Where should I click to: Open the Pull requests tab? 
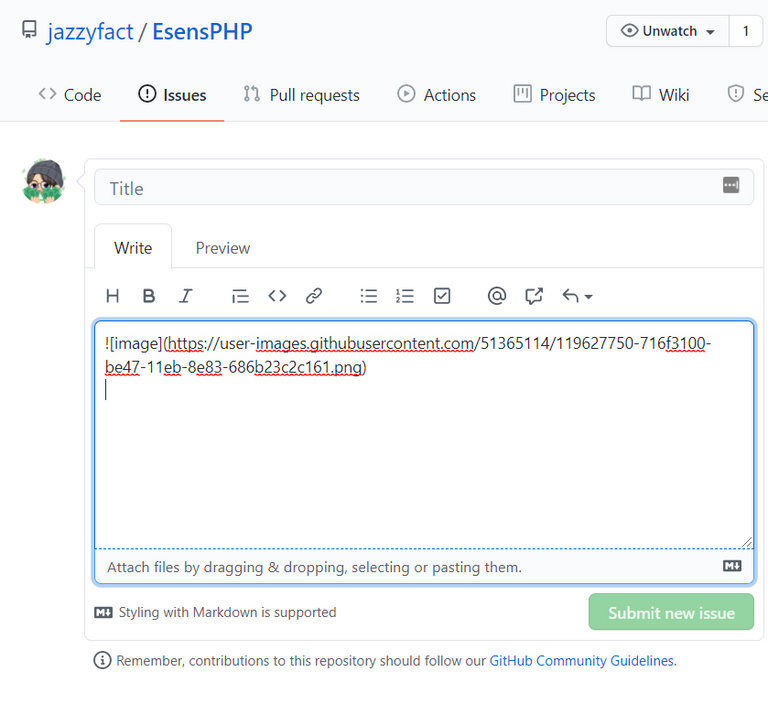pos(301,95)
